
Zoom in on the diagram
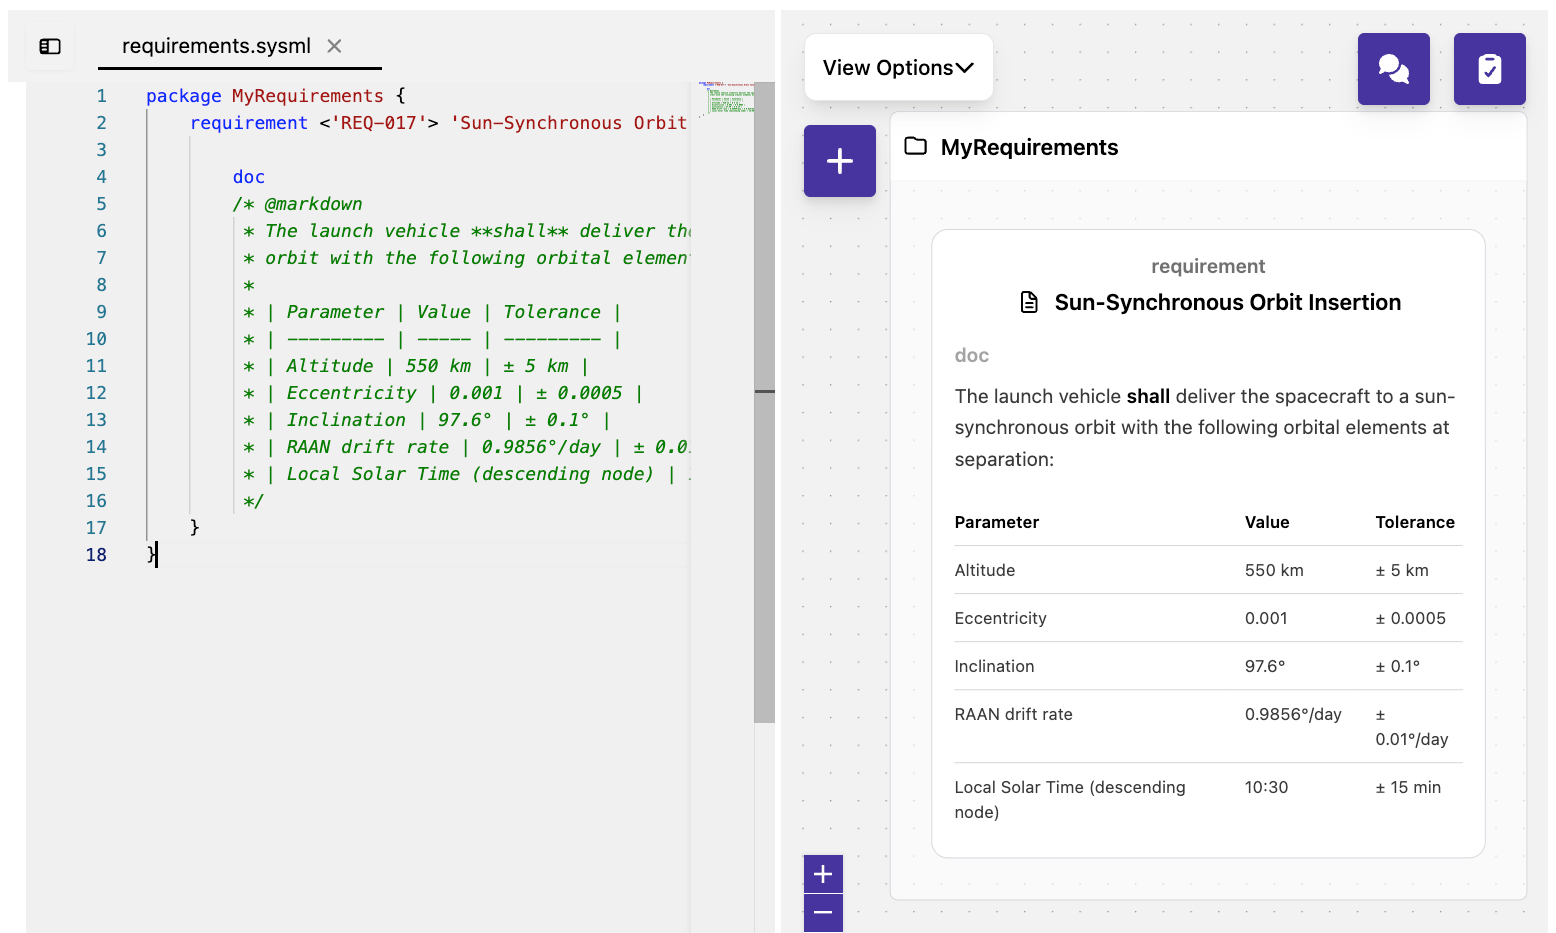pyautogui.click(x=823, y=874)
